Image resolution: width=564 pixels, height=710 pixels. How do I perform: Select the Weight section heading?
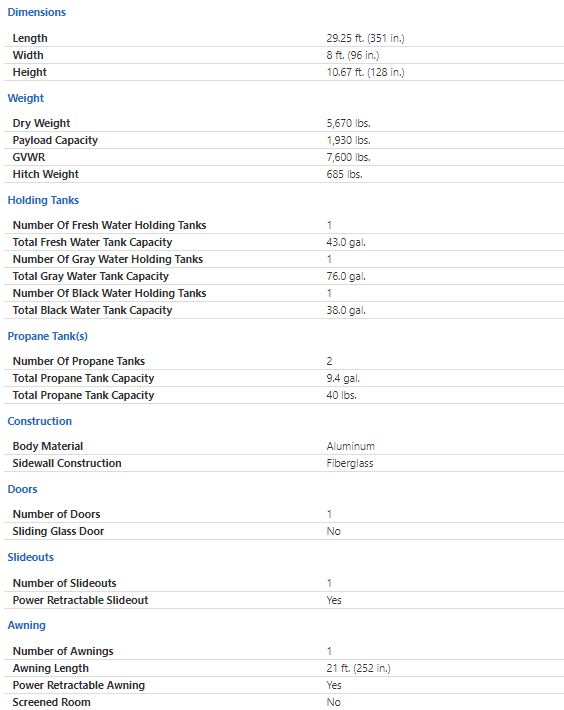pyautogui.click(x=26, y=98)
